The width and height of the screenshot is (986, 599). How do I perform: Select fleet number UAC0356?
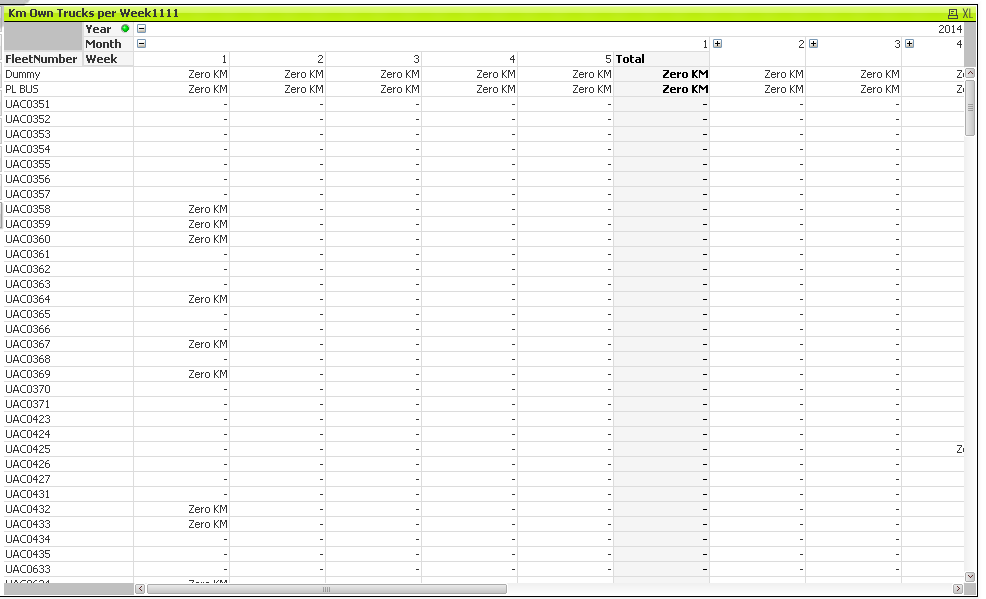28,179
